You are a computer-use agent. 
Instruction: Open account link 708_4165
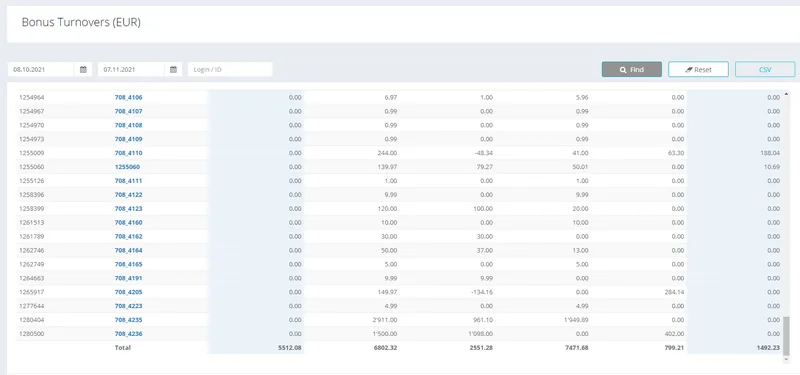(129, 264)
